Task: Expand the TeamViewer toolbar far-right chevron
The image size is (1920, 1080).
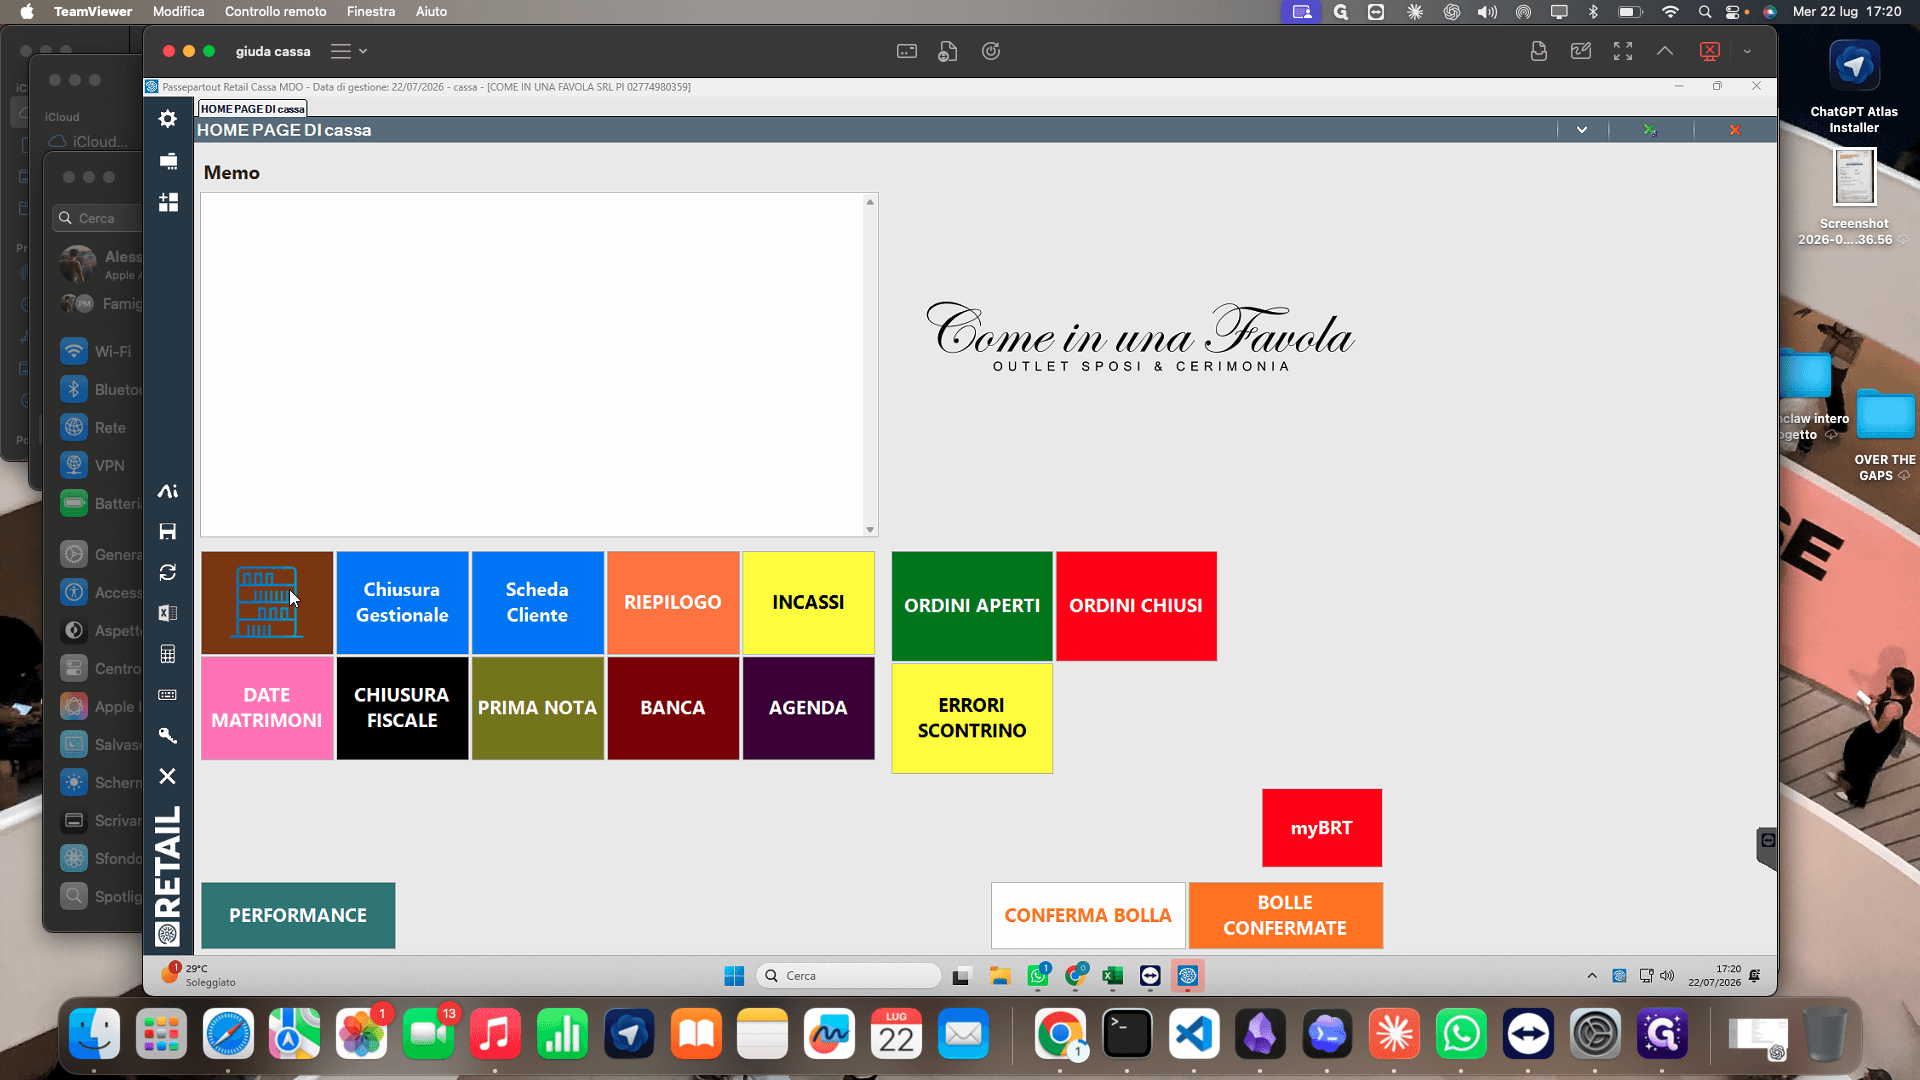Action: [x=1747, y=51]
